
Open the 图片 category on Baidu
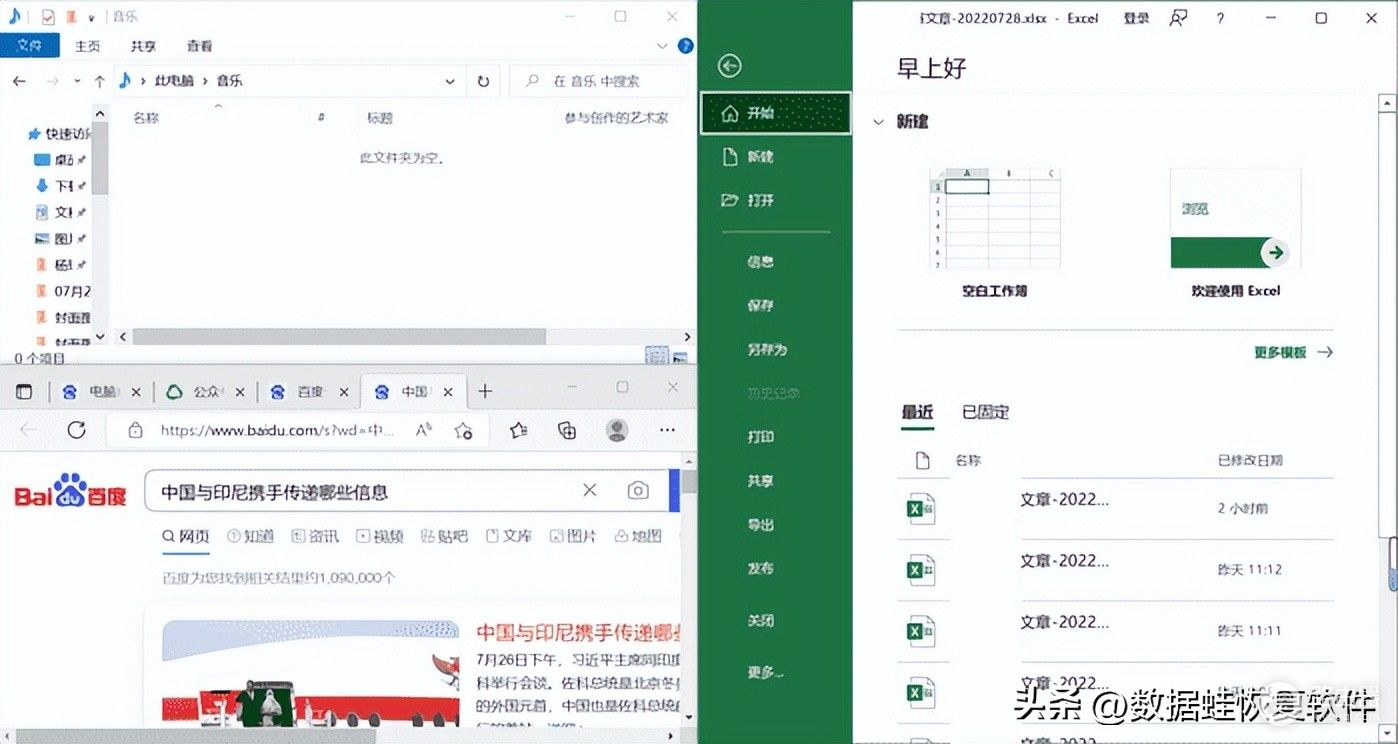click(574, 536)
